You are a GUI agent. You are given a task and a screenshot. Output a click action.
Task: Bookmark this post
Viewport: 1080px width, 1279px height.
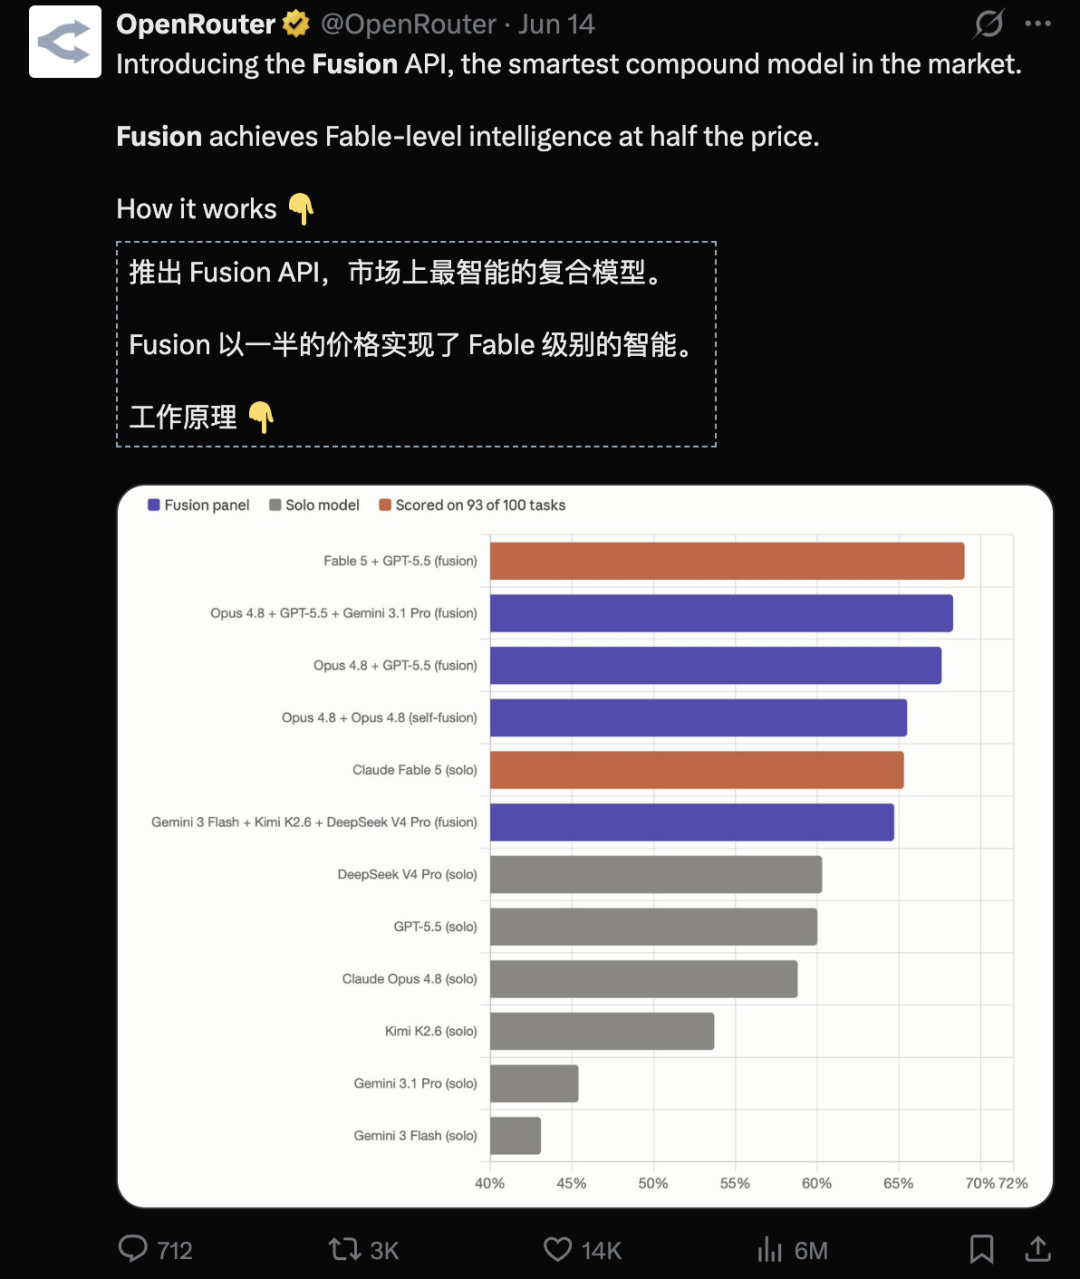(982, 1249)
